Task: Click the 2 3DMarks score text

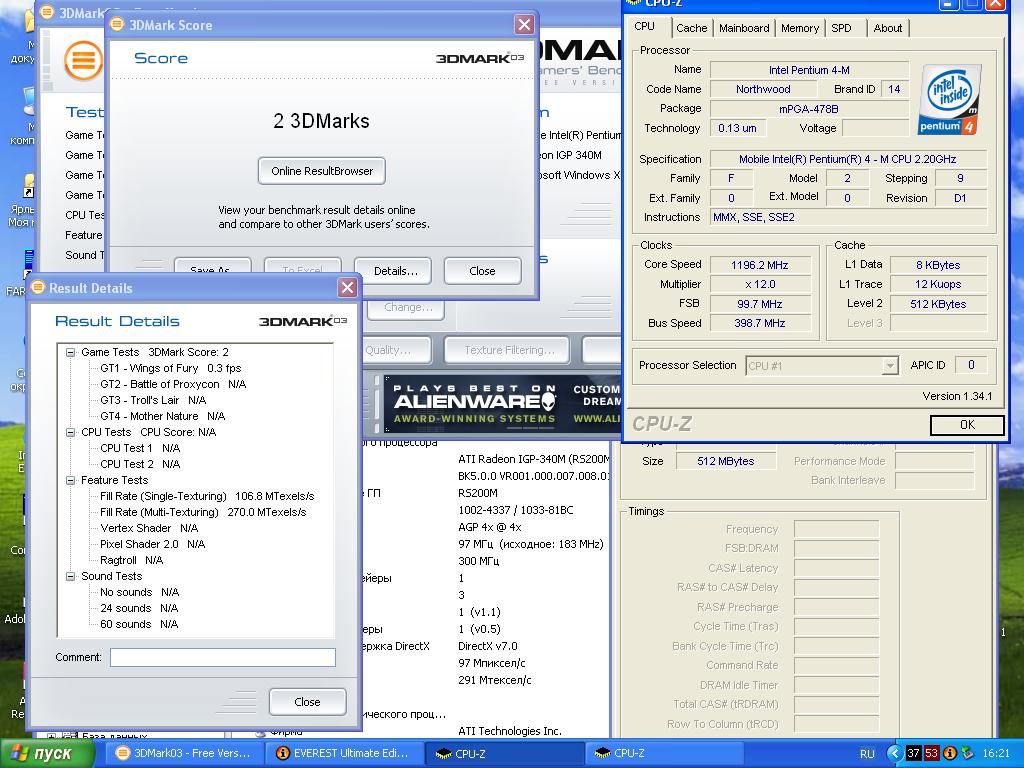Action: point(321,121)
